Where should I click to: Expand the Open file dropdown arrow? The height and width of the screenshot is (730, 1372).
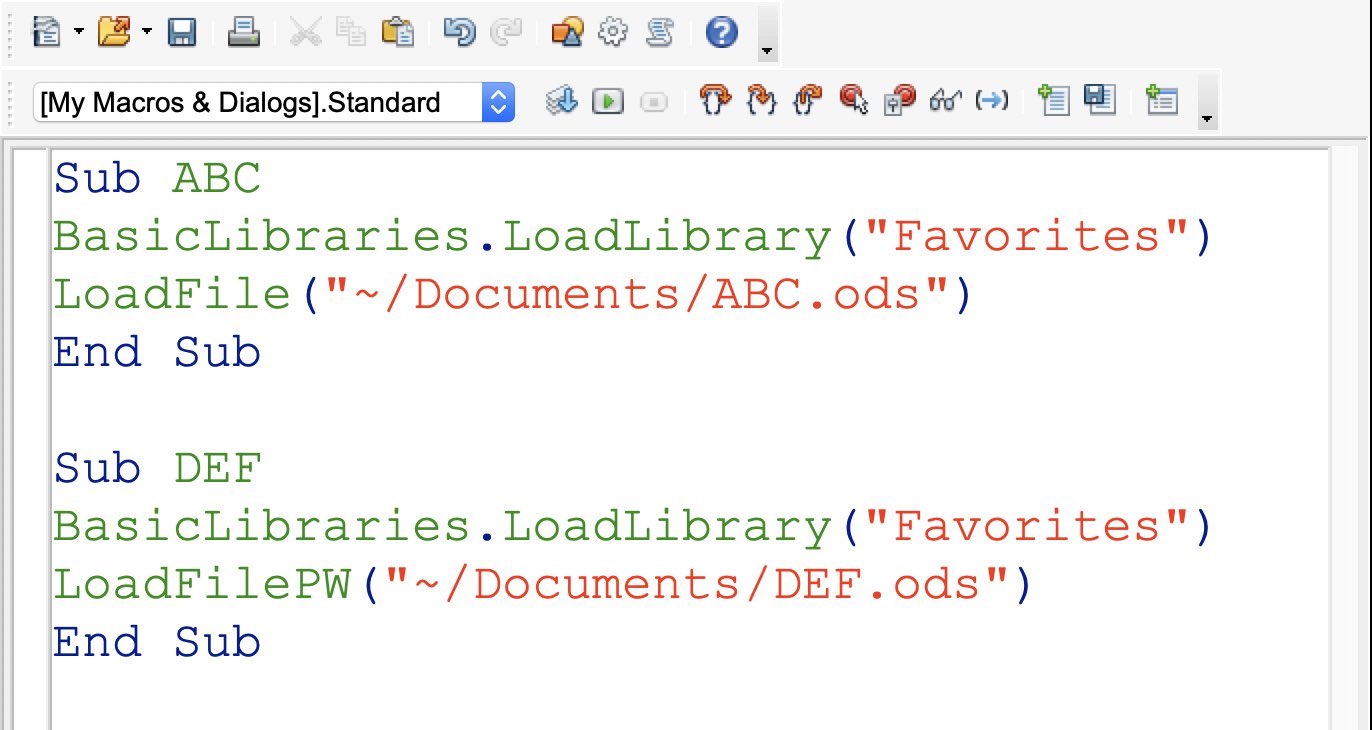point(146,33)
